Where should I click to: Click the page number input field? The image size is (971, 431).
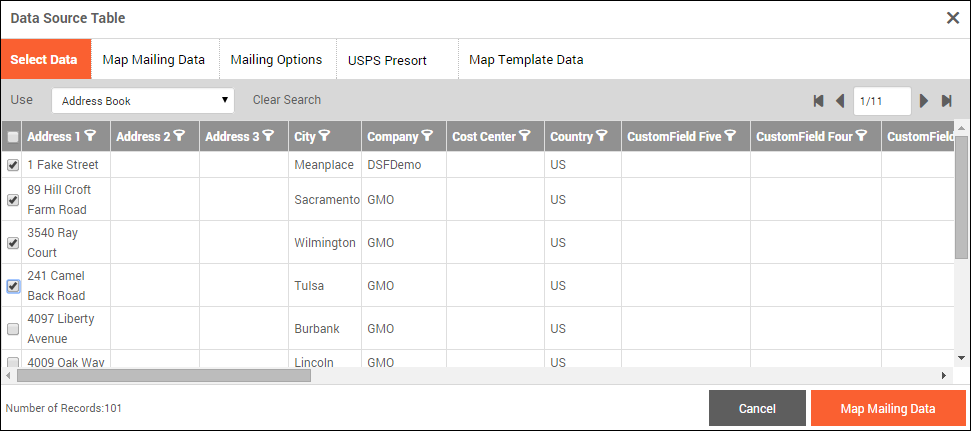tap(881, 101)
